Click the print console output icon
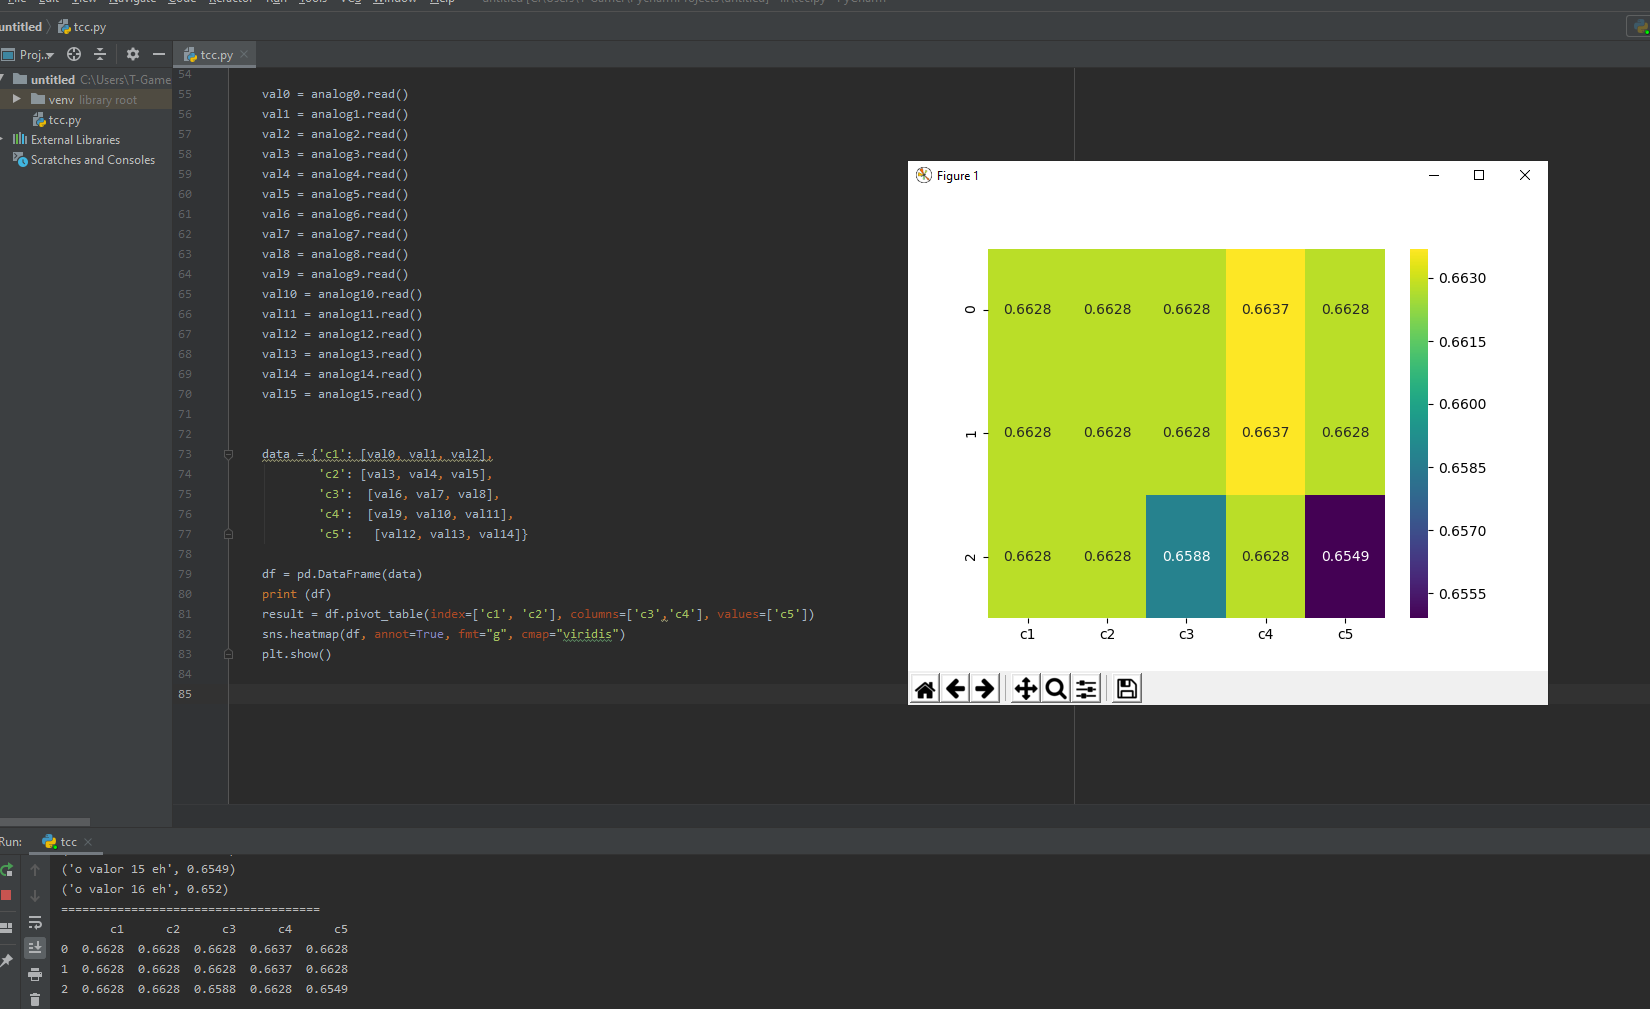The height and width of the screenshot is (1009, 1650). pos(35,975)
